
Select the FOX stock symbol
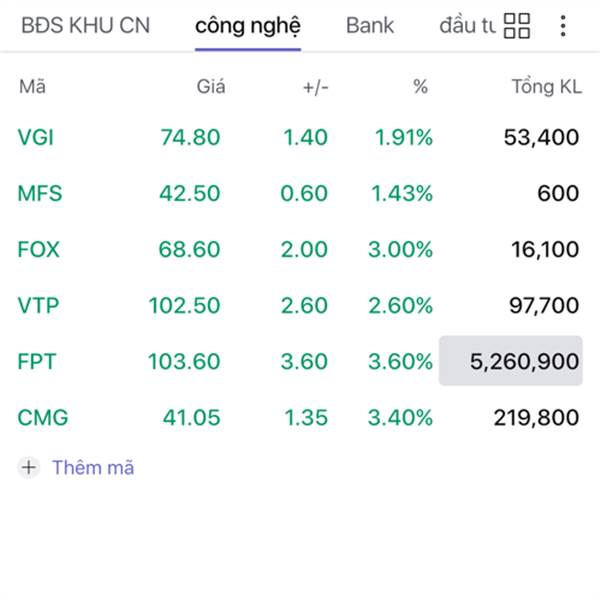coord(39,249)
